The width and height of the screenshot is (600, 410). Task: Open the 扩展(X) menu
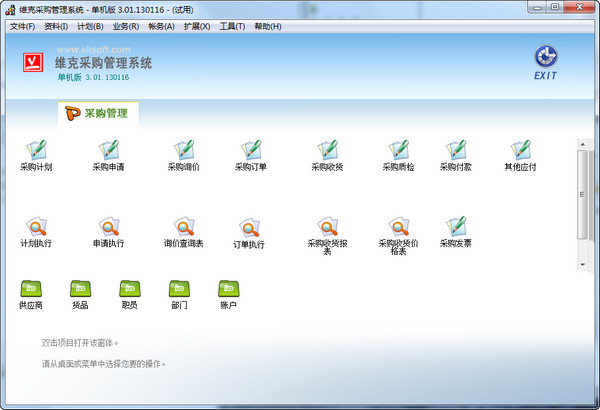pyautogui.click(x=197, y=26)
